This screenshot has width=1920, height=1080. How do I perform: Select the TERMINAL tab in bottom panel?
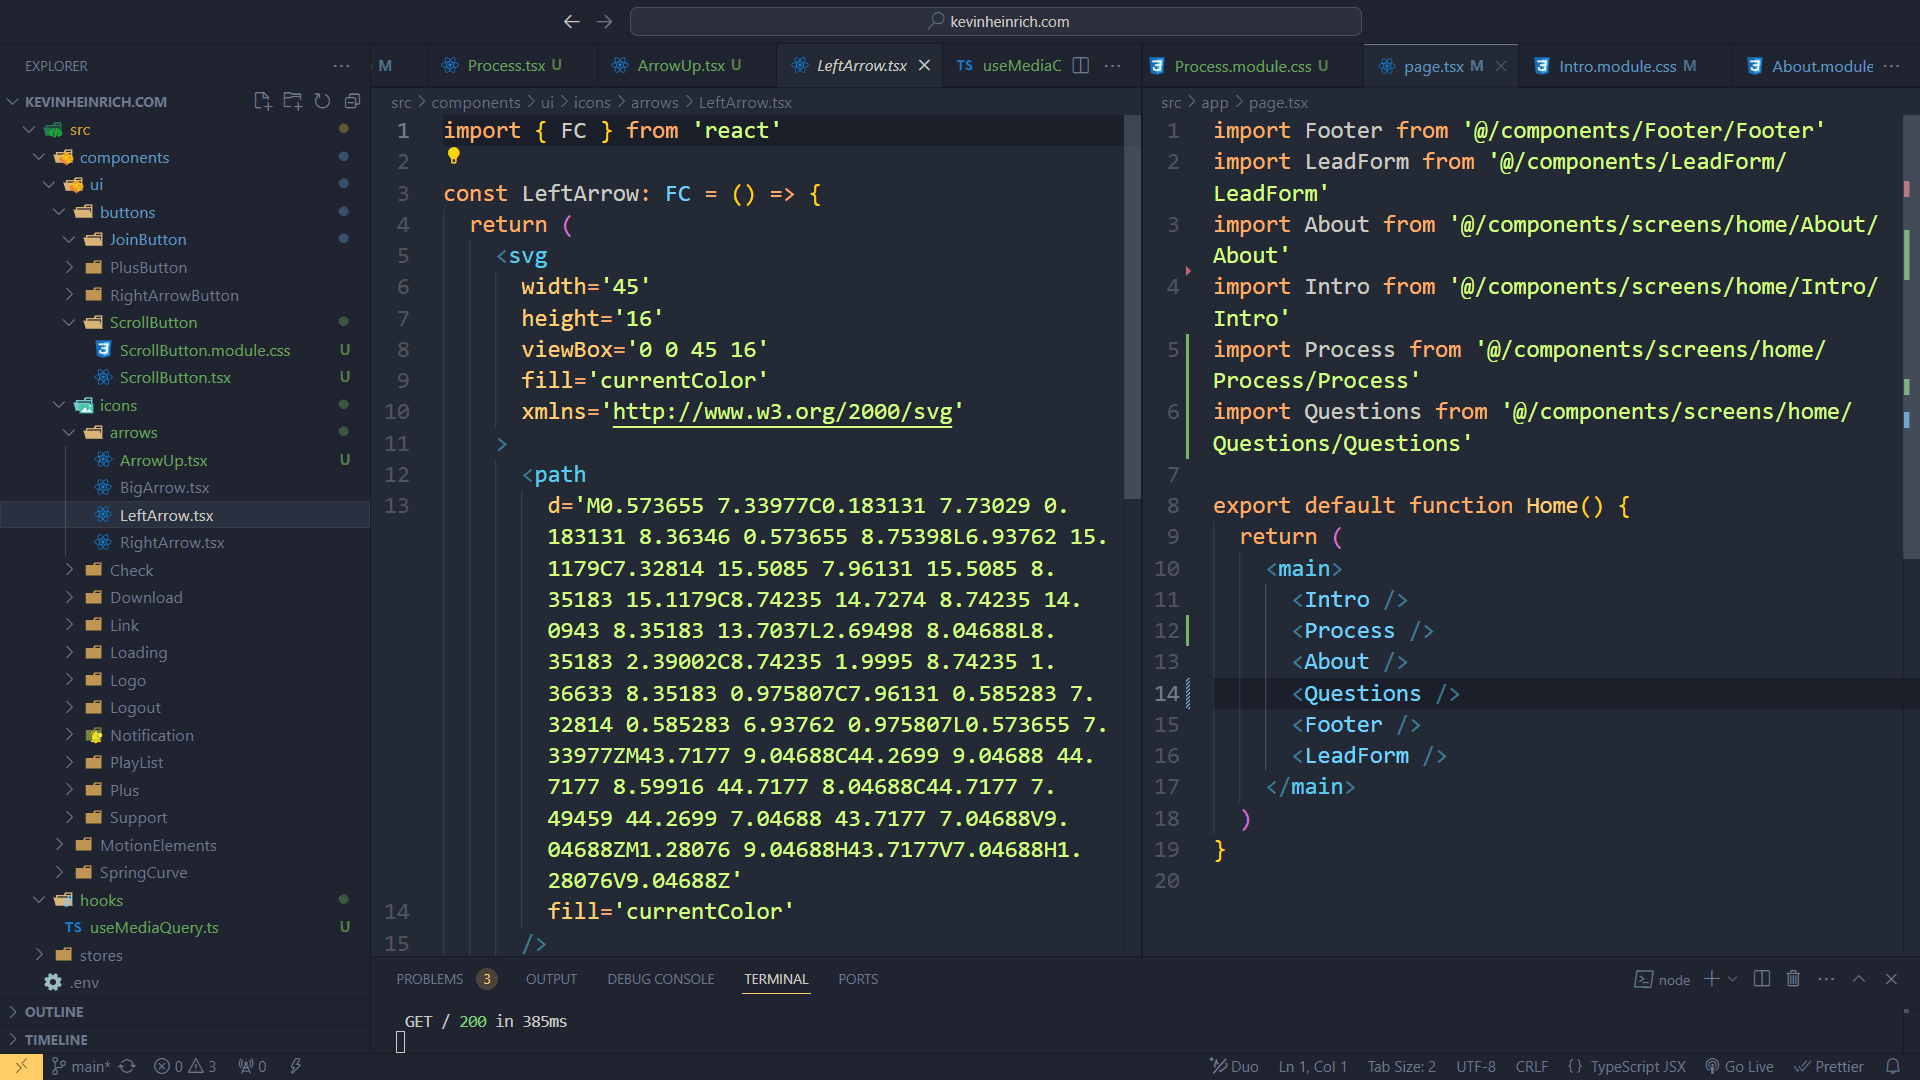click(x=775, y=978)
